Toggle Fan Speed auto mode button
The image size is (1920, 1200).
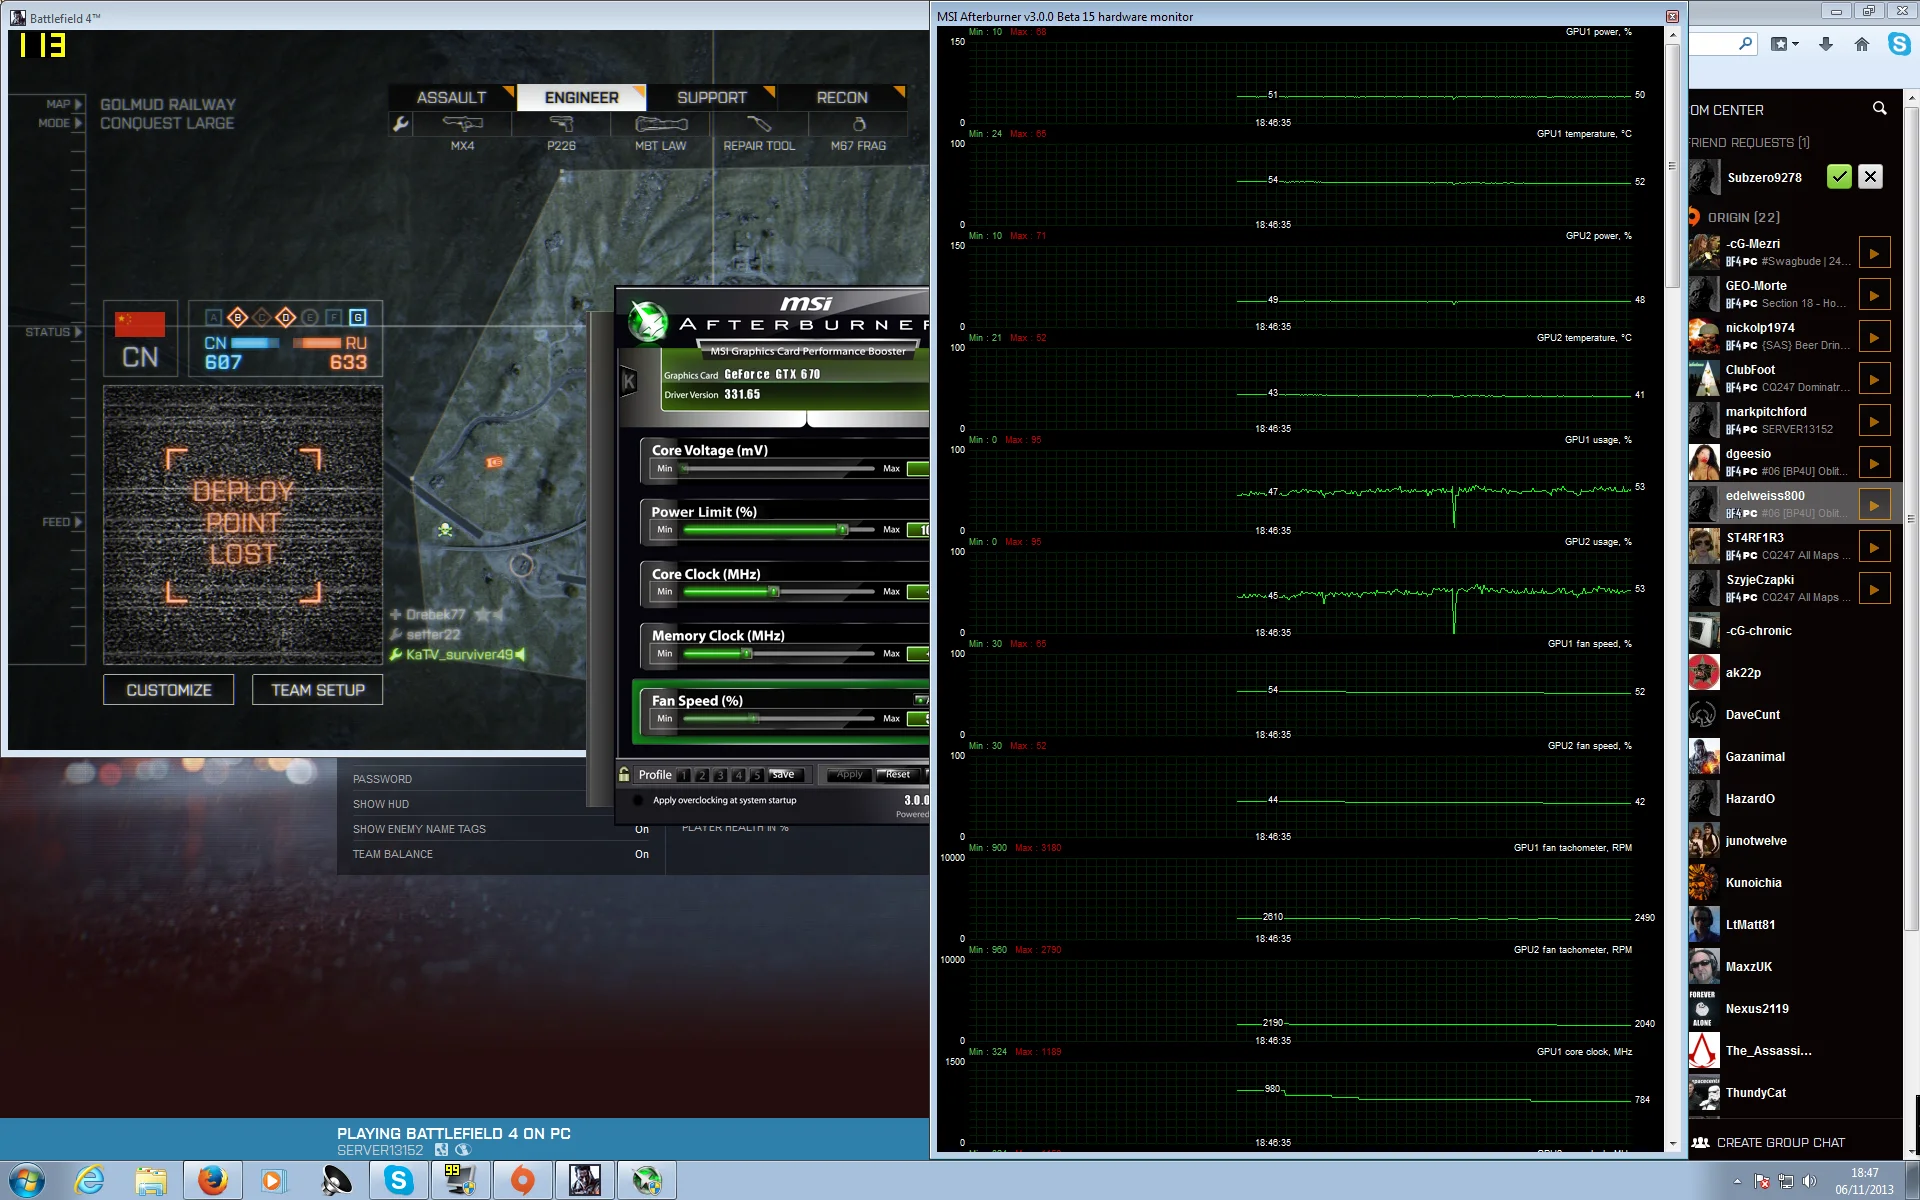click(921, 700)
